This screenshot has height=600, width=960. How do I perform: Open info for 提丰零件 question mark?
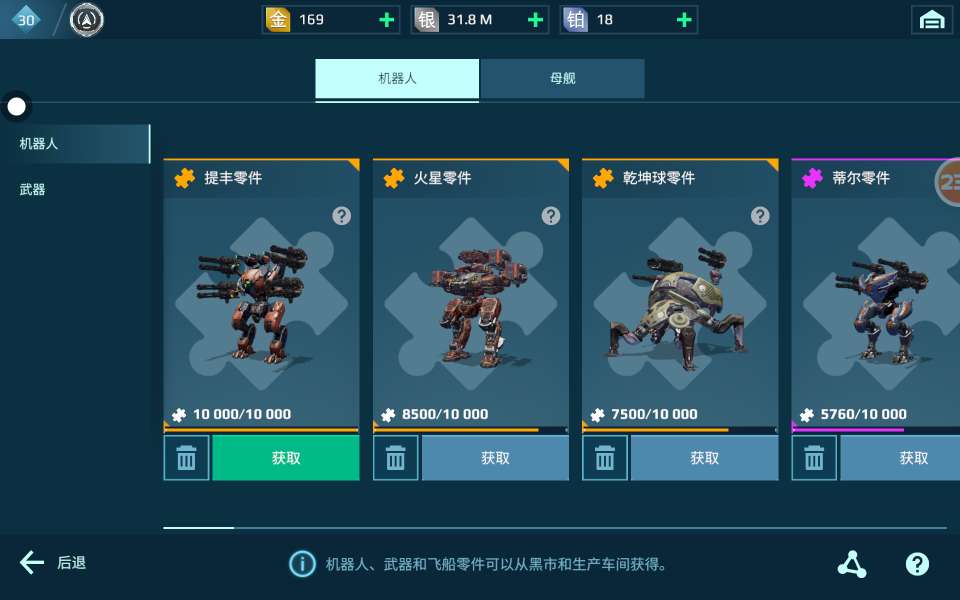(x=342, y=216)
